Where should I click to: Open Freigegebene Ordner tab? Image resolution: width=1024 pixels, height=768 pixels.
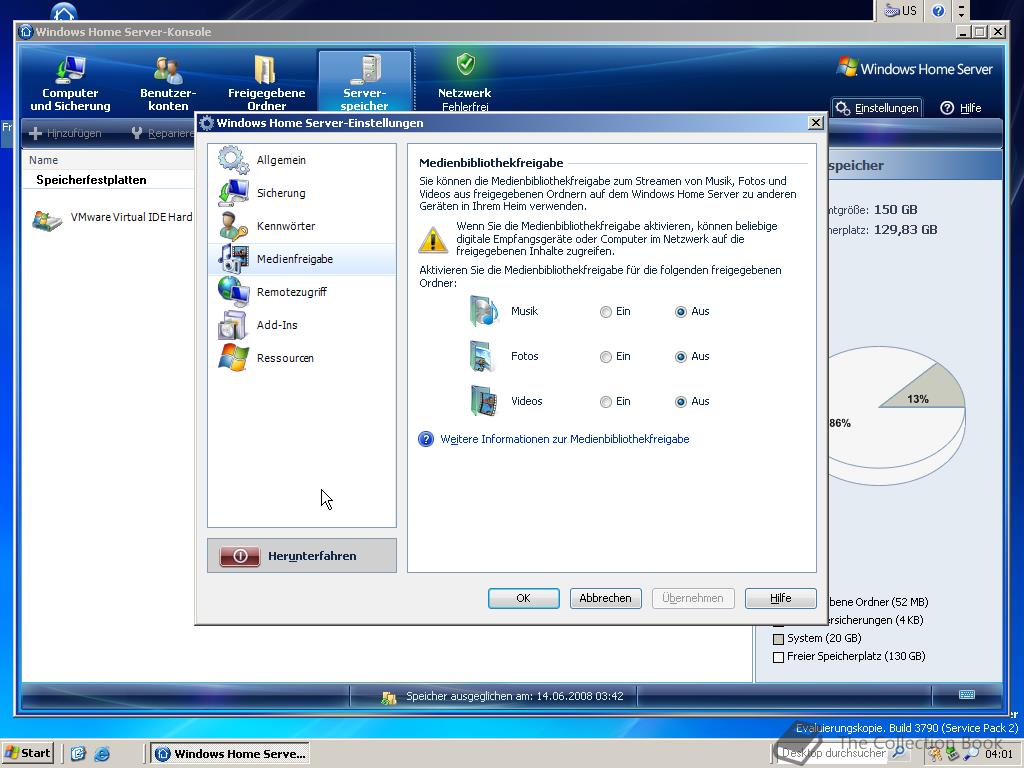click(x=266, y=82)
